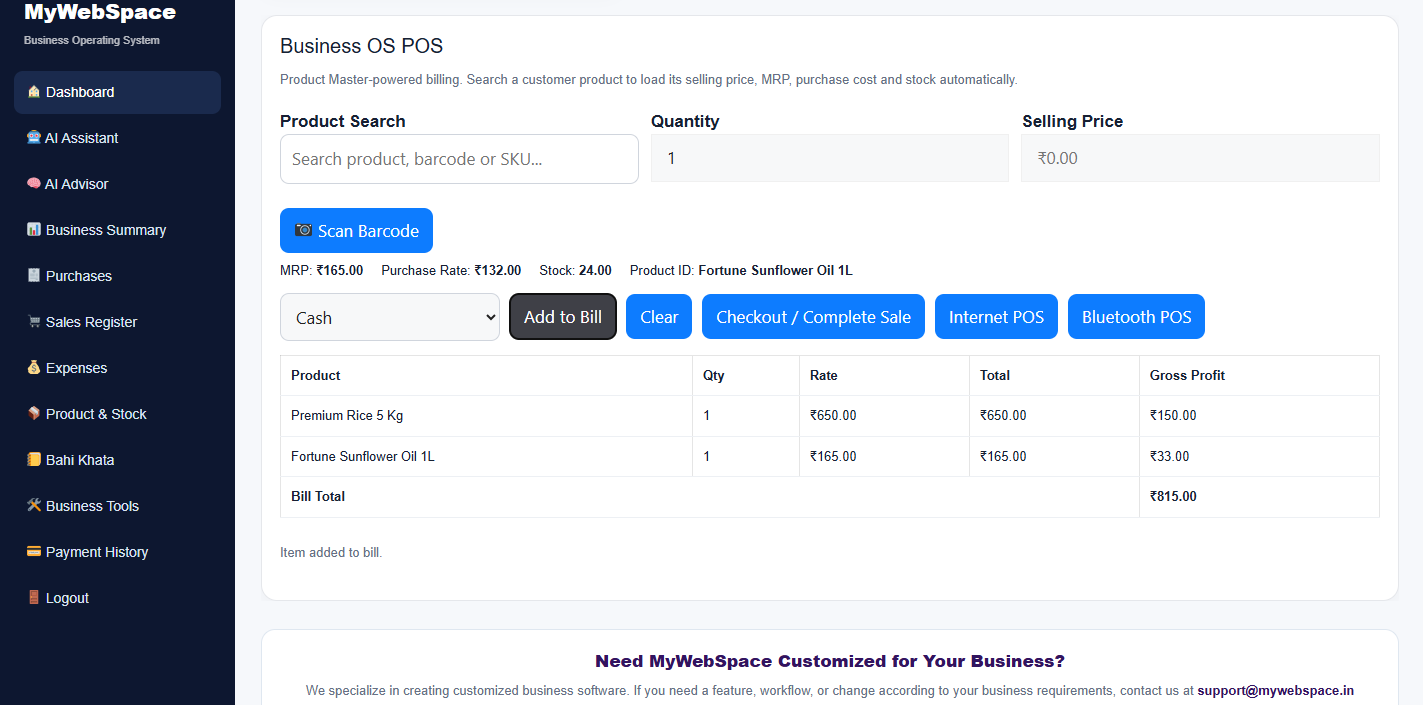Open the Cash payment method dropdown
The height and width of the screenshot is (705, 1423).
[x=390, y=317]
